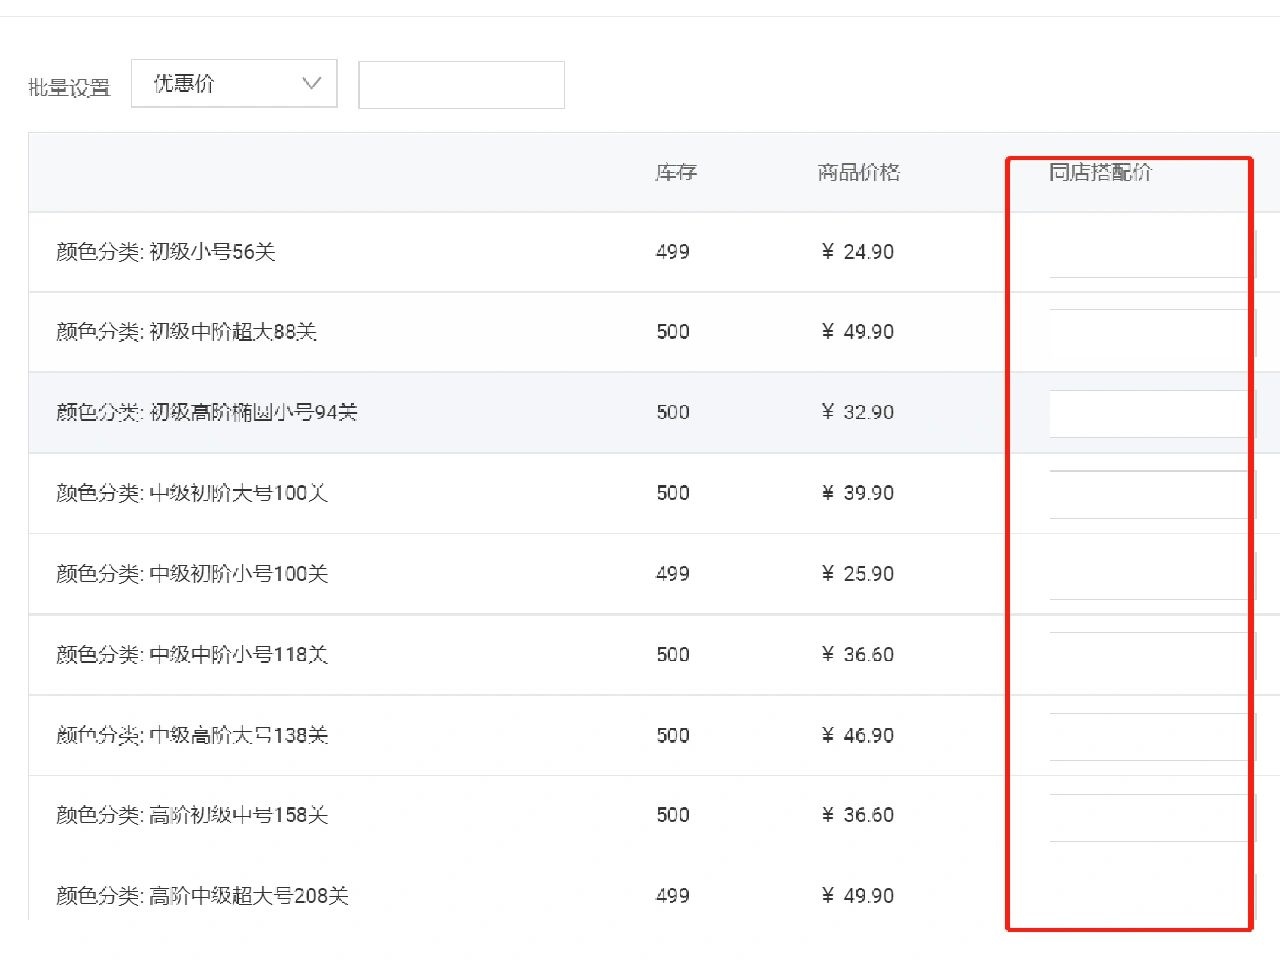Click the ¥ 32.90 price cell
The width and height of the screenshot is (1280, 963).
click(x=857, y=412)
